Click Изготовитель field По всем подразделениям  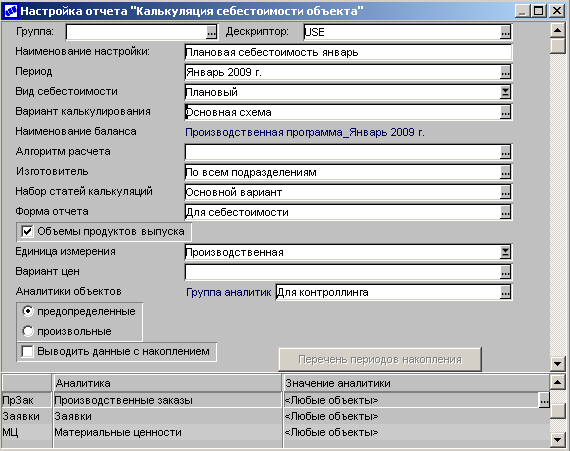343,172
